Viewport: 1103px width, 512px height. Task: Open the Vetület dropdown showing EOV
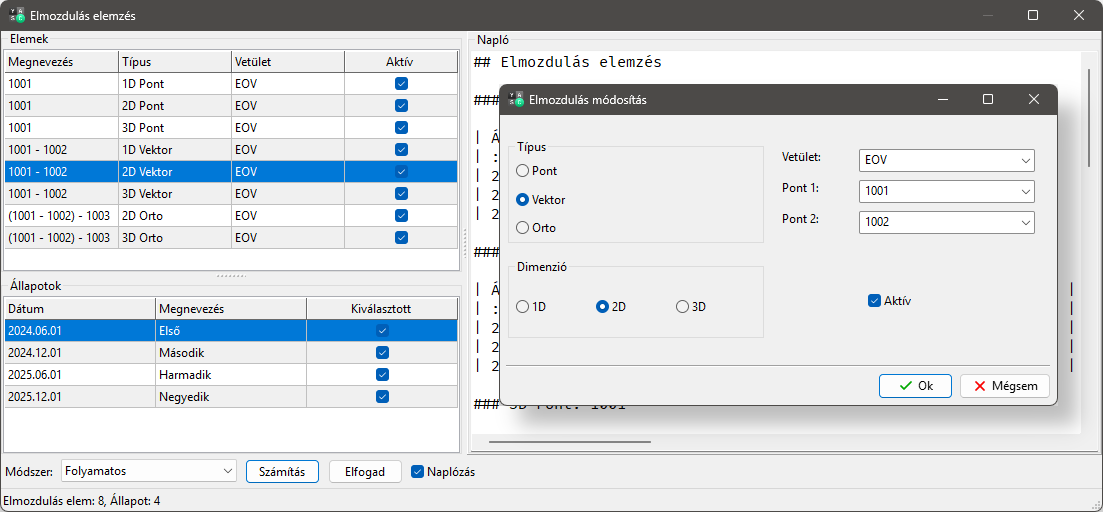[x=947, y=160]
